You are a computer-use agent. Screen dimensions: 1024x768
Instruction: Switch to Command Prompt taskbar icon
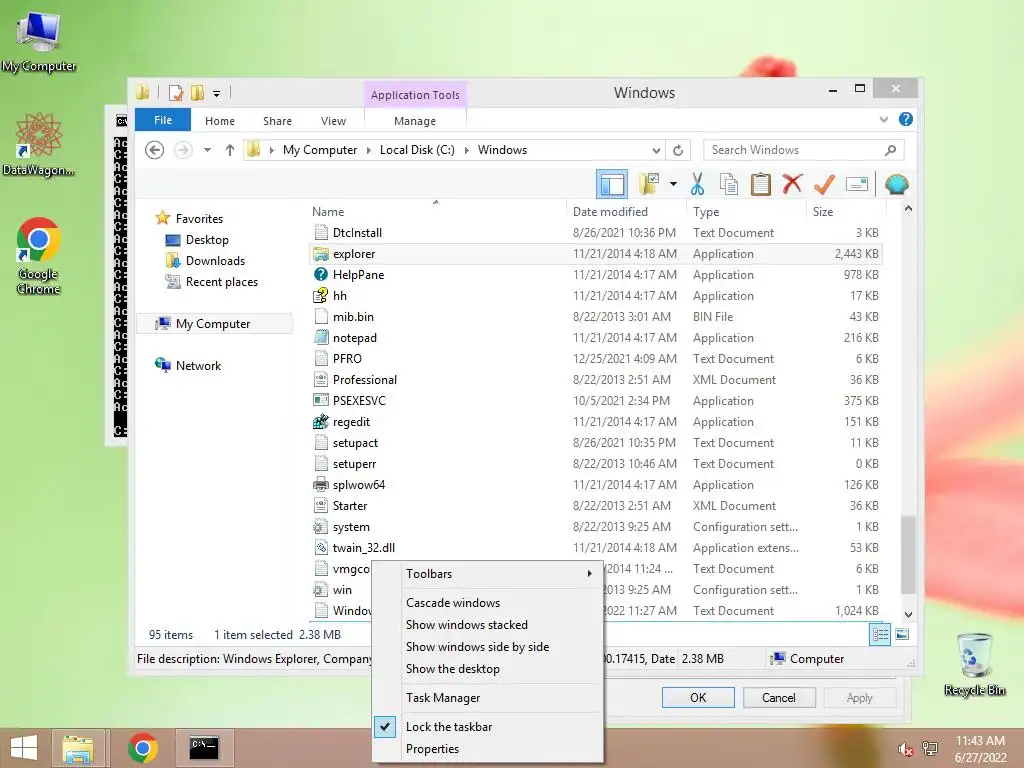pyautogui.click(x=204, y=748)
